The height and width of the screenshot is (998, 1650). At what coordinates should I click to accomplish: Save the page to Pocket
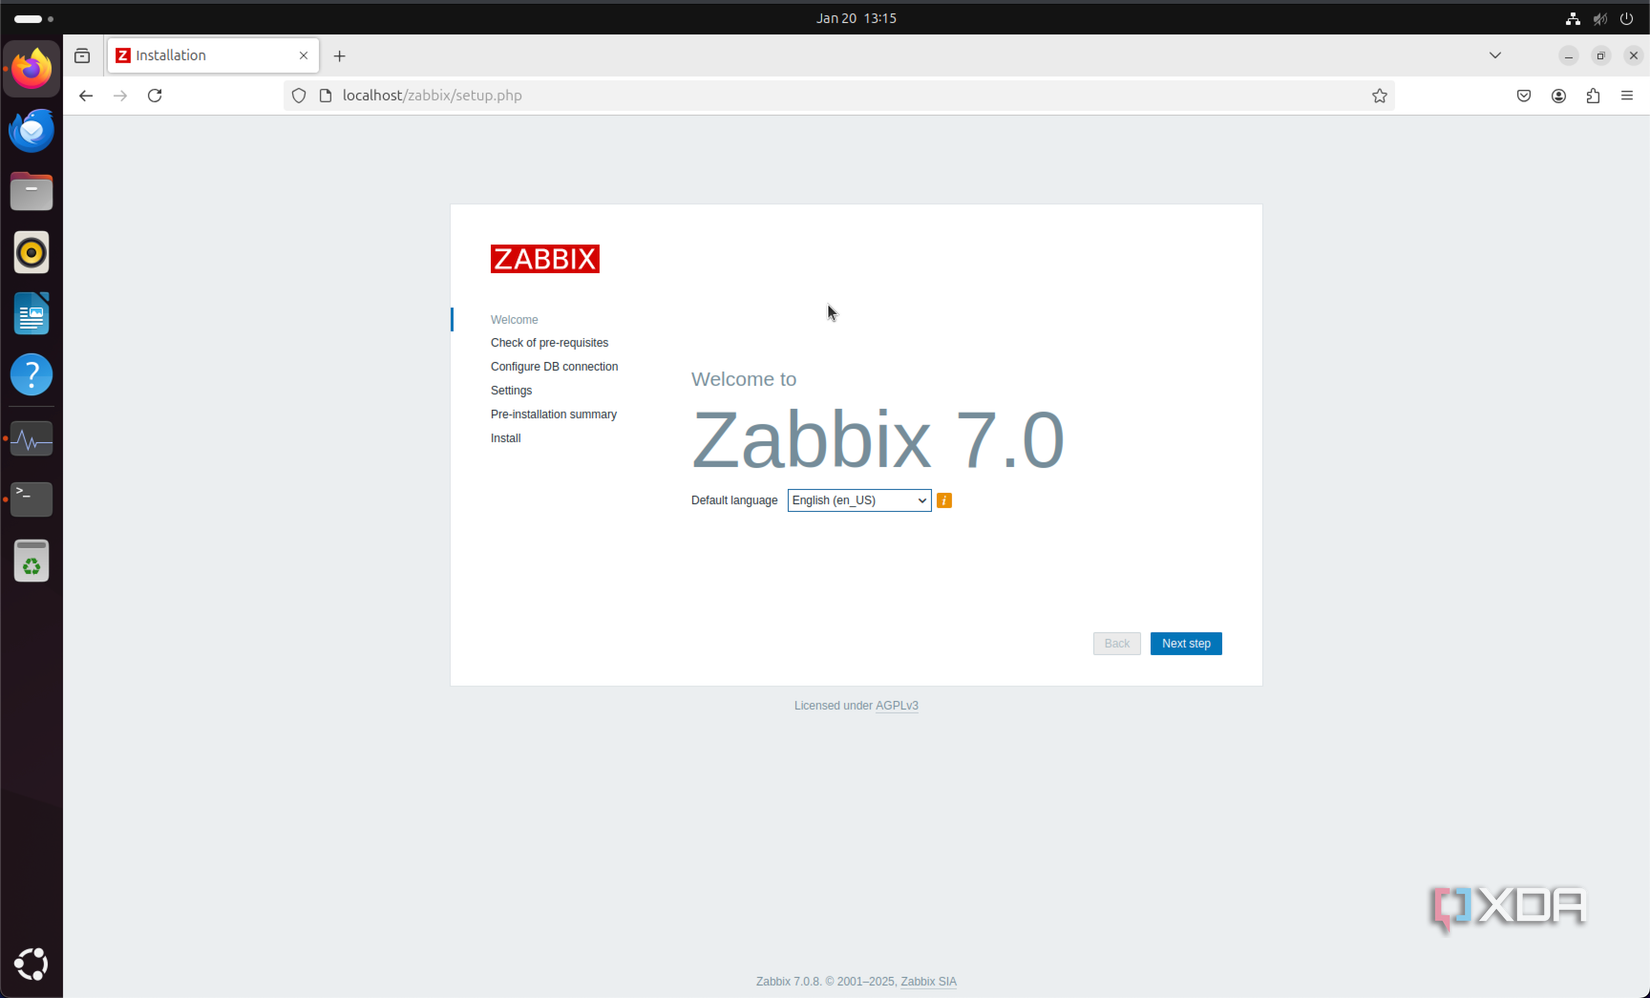pos(1523,95)
